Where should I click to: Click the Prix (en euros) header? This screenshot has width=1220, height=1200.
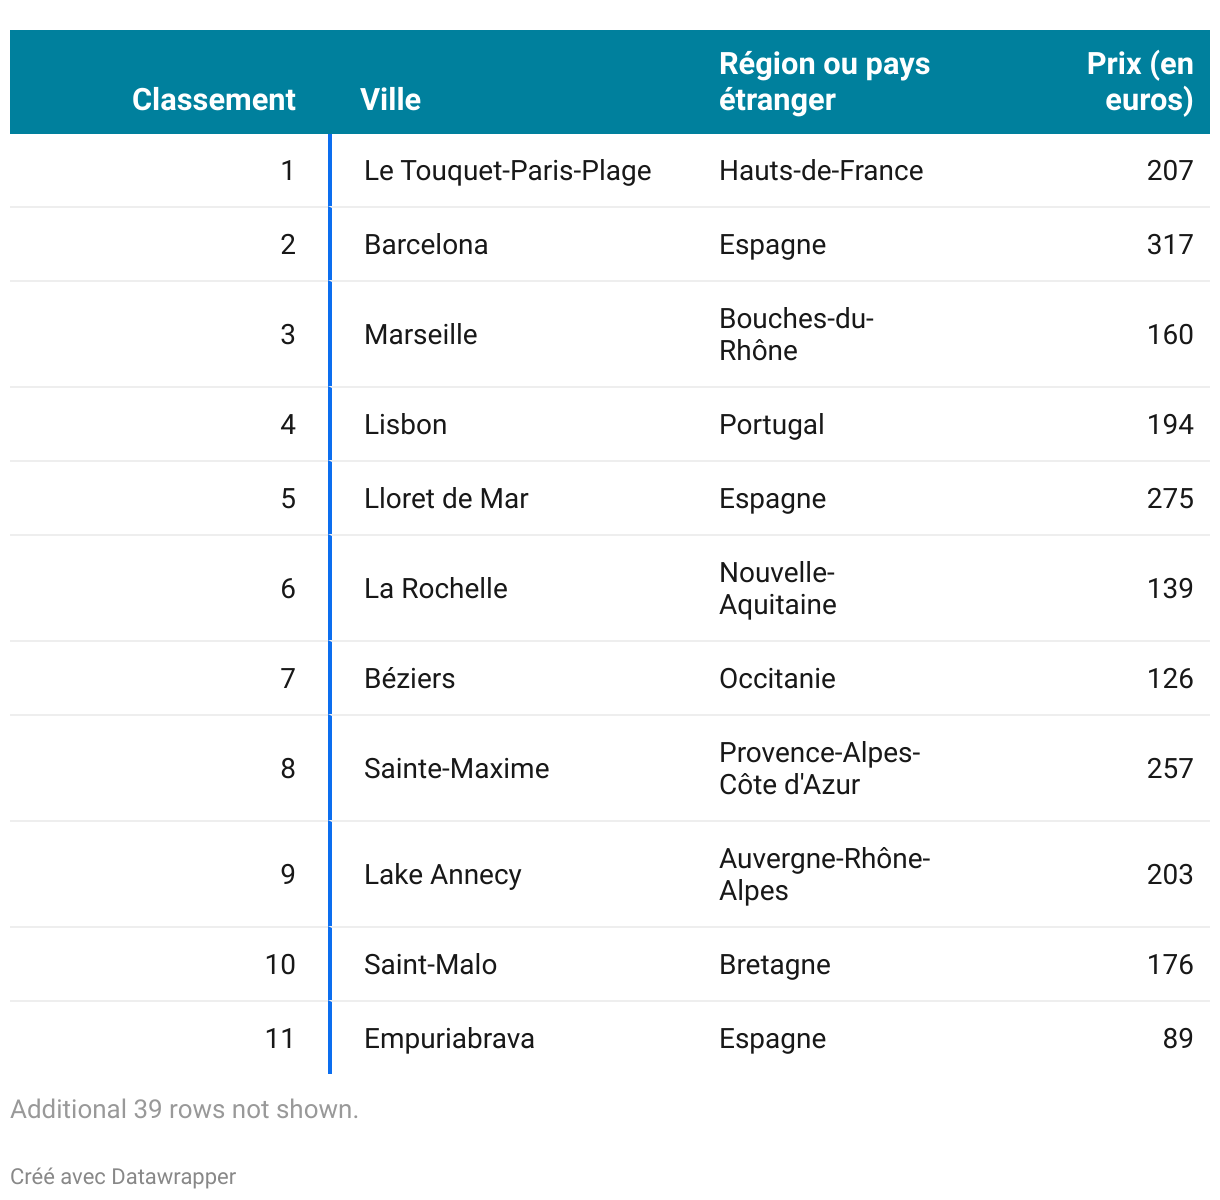coord(1140,82)
